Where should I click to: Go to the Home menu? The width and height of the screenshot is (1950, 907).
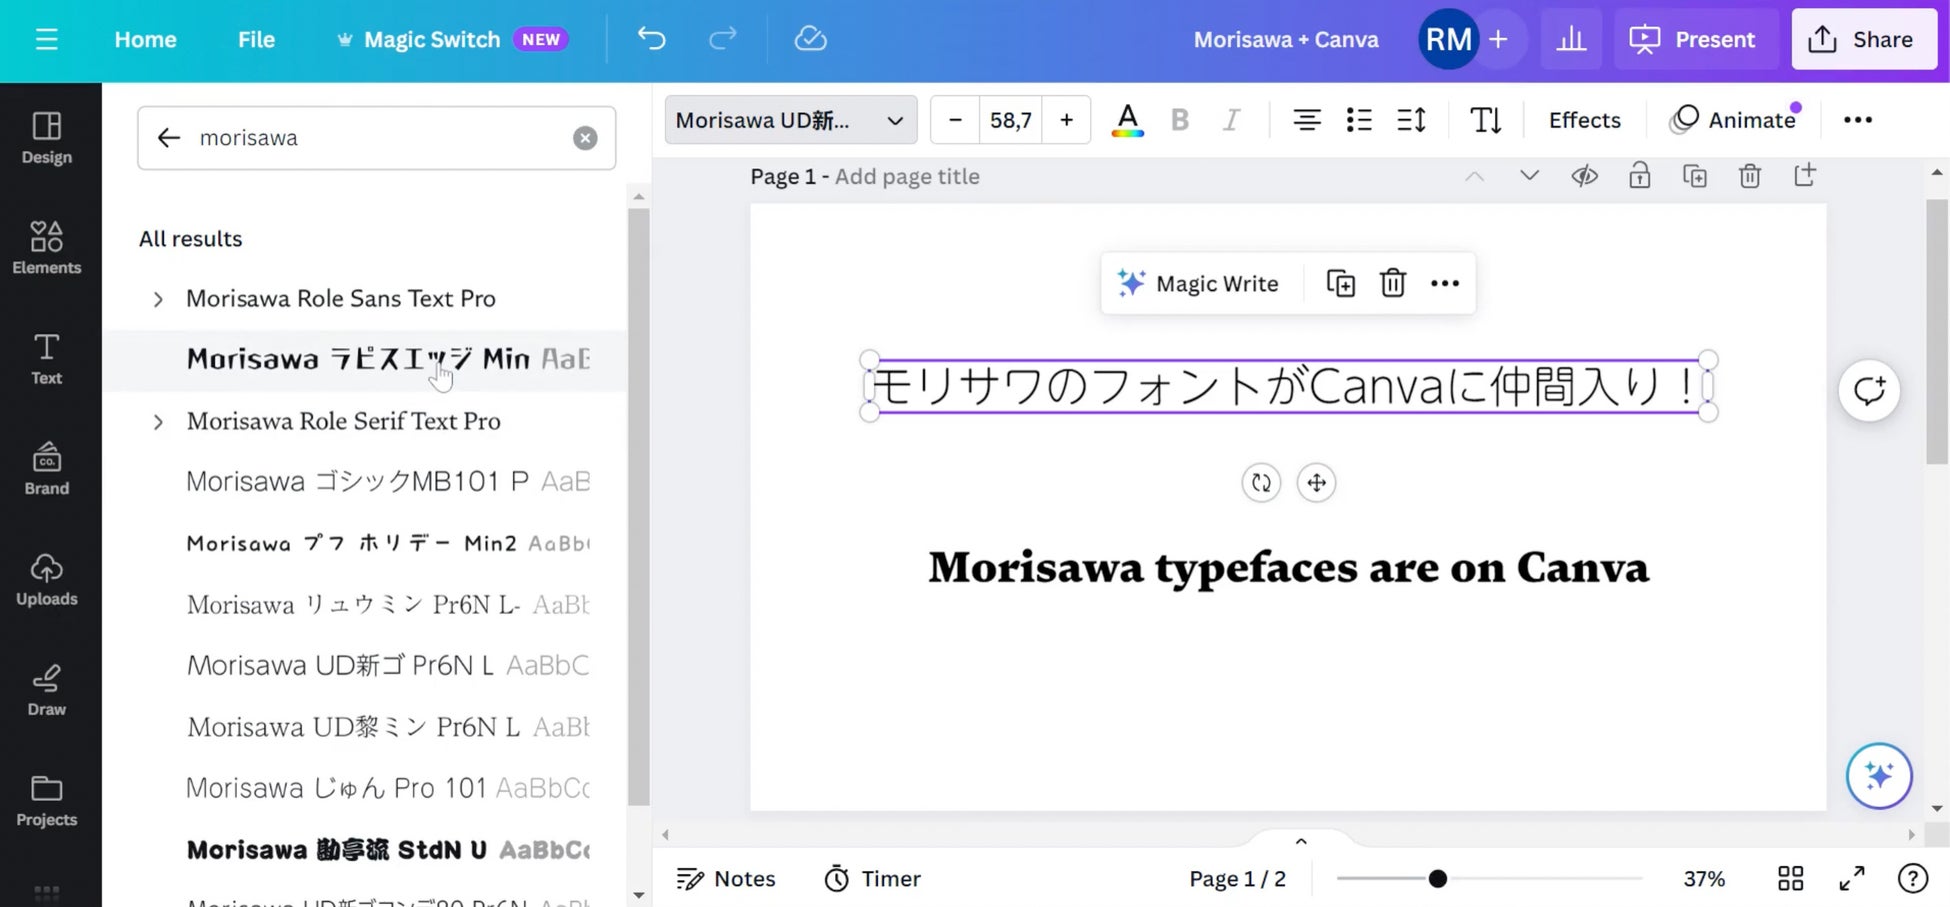145,39
